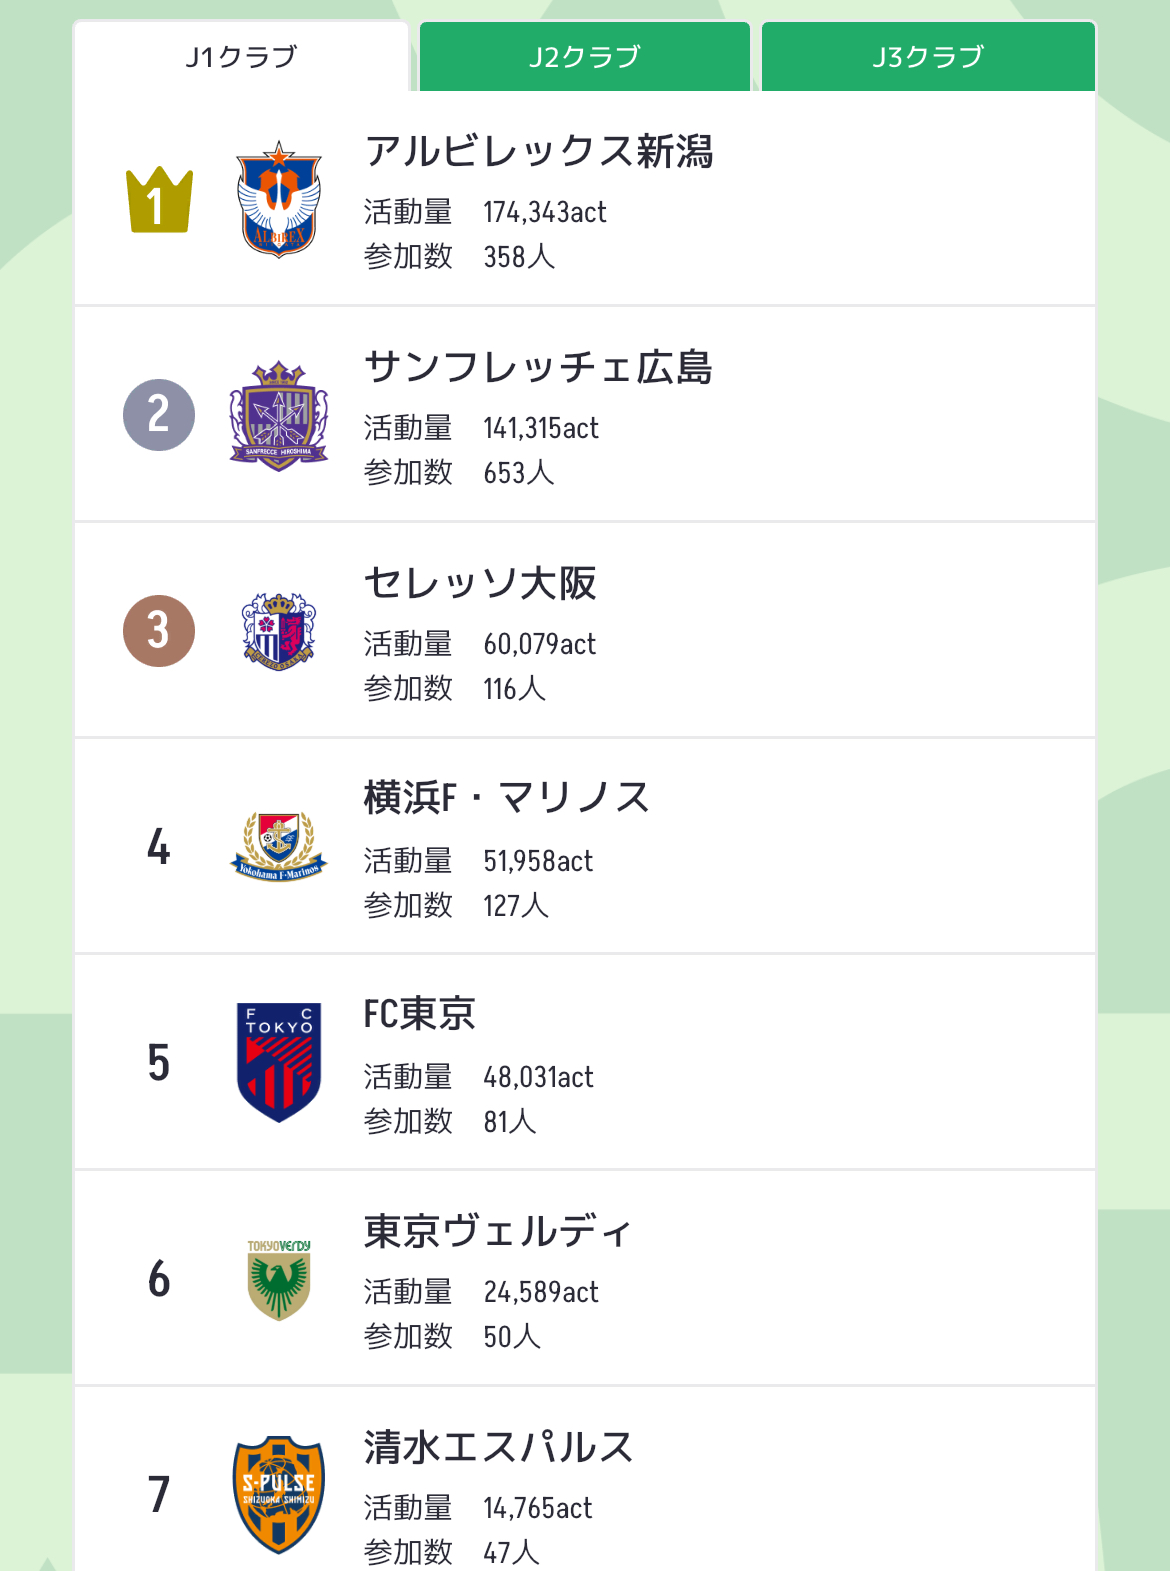Open 清水エスパルス club name
The image size is (1170, 1571).
point(499,1447)
